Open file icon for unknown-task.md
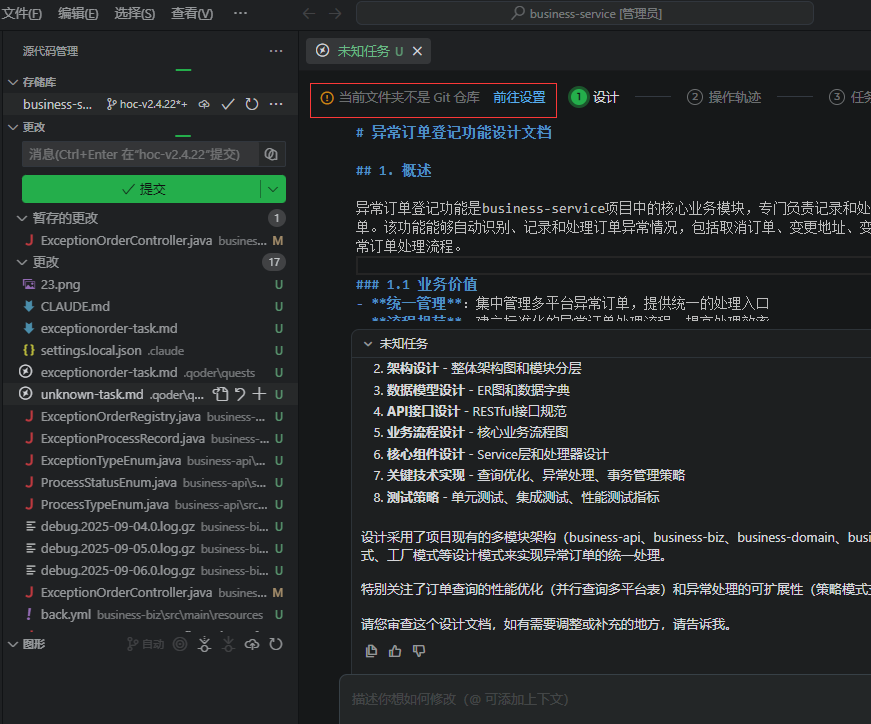Screen dimensions: 871x724 click(221, 394)
